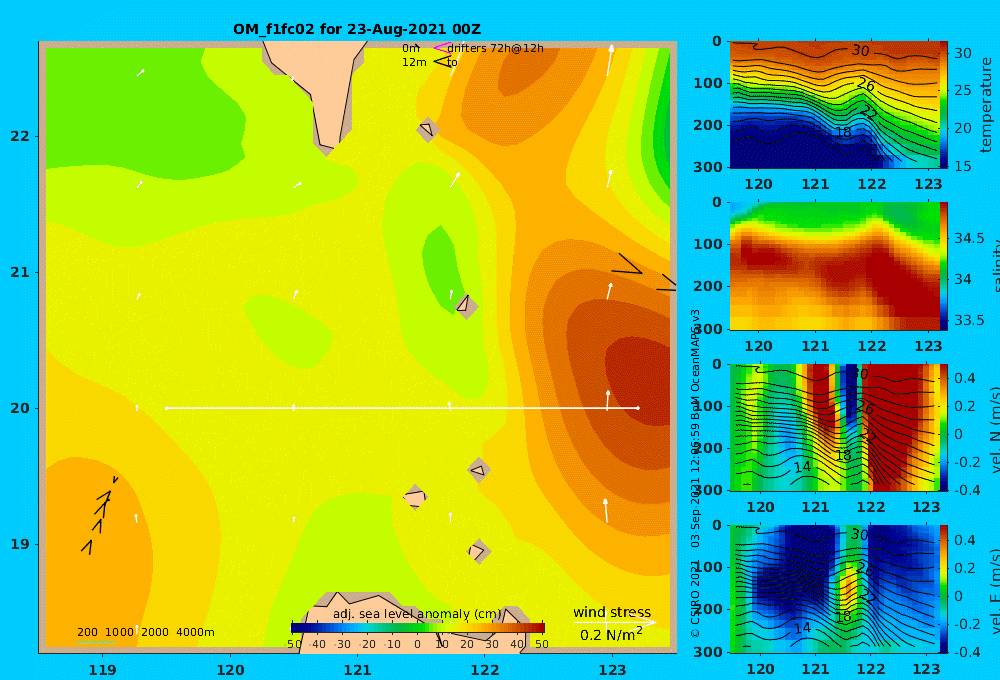Click the vel. N (m/s) color bar
The width and height of the screenshot is (1000, 680).
point(943,427)
